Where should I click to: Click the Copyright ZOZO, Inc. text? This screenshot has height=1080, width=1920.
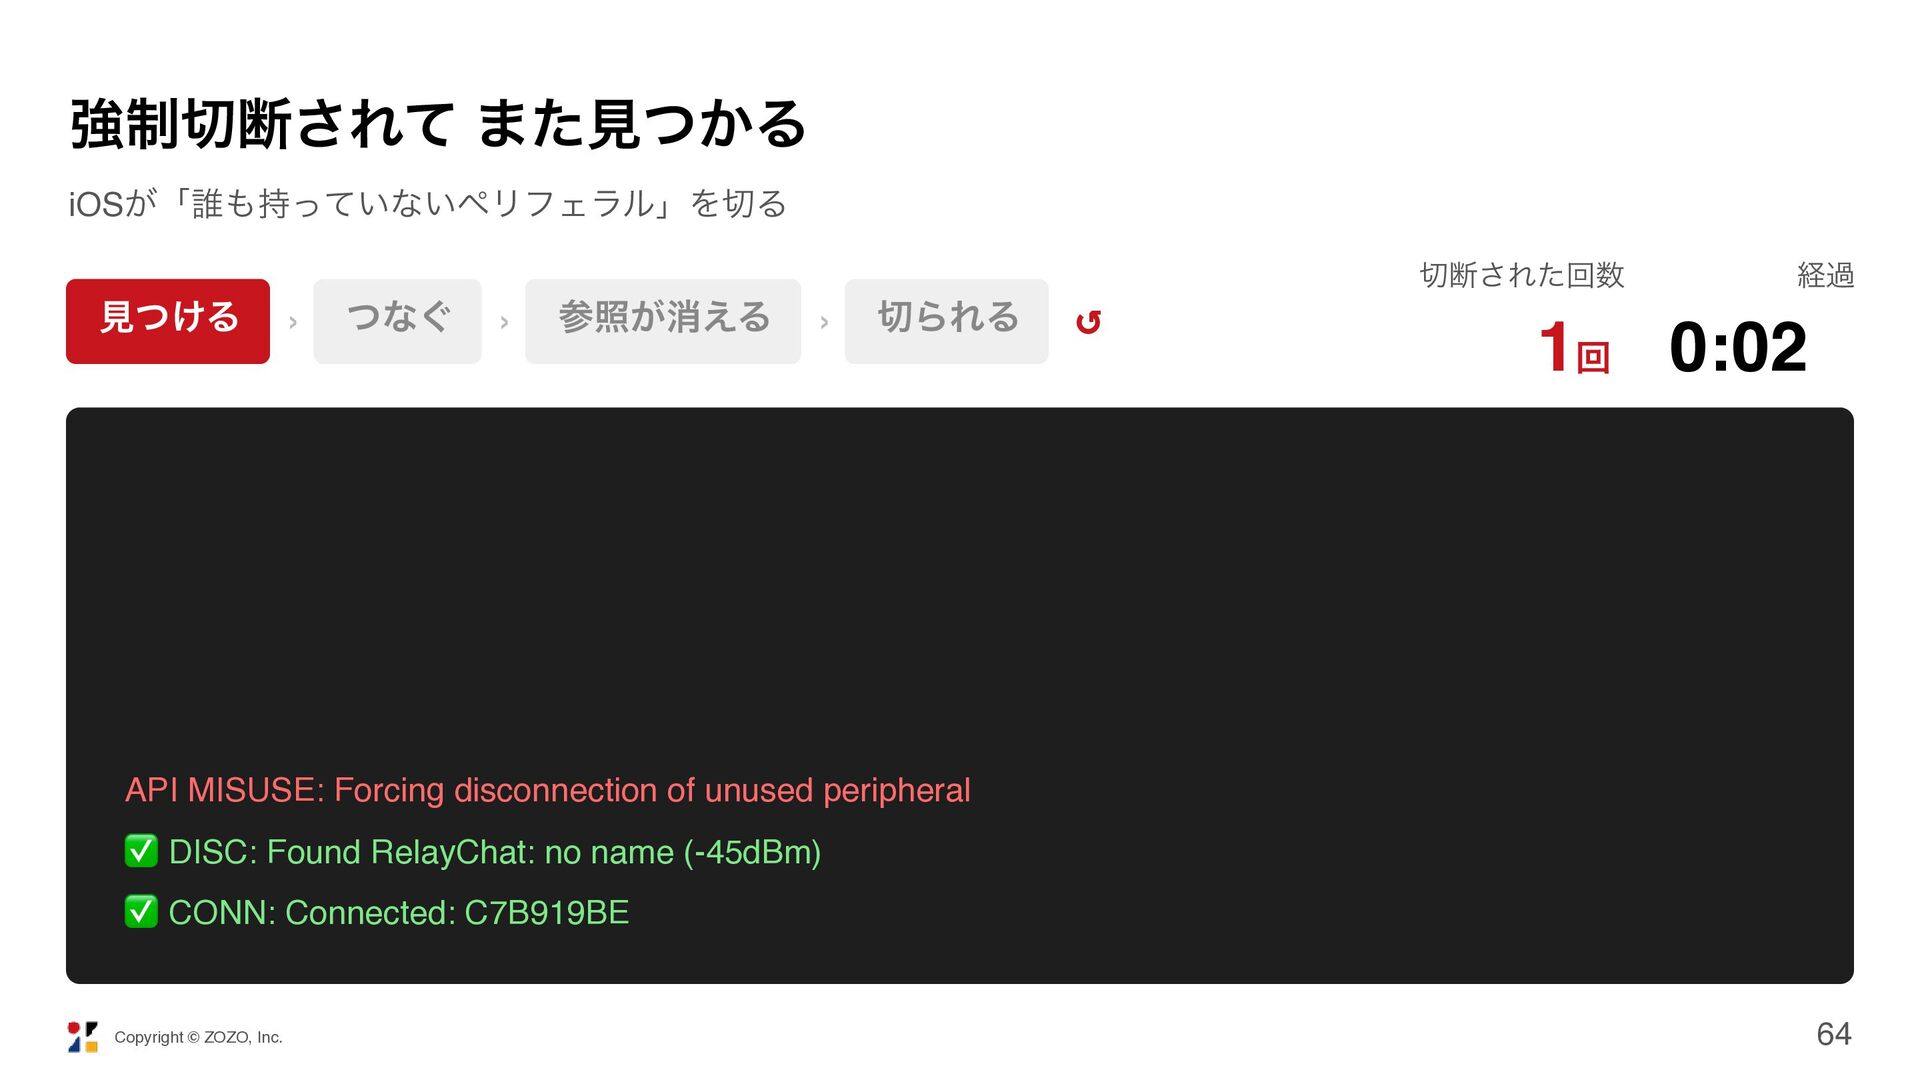pyautogui.click(x=198, y=1038)
